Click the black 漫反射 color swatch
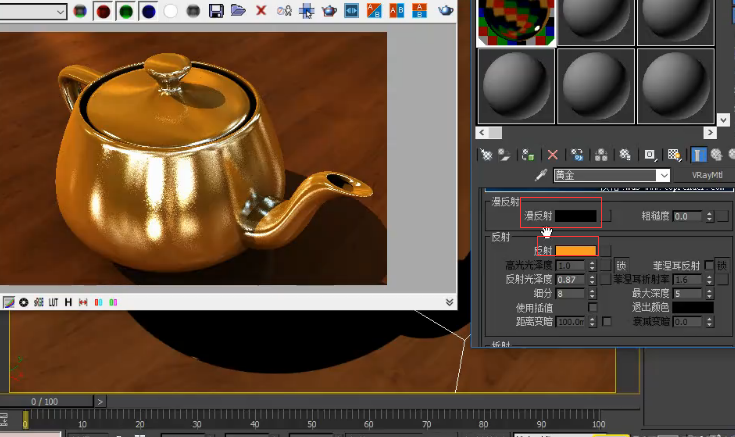Viewport: 735px width, 437px height. [x=576, y=216]
